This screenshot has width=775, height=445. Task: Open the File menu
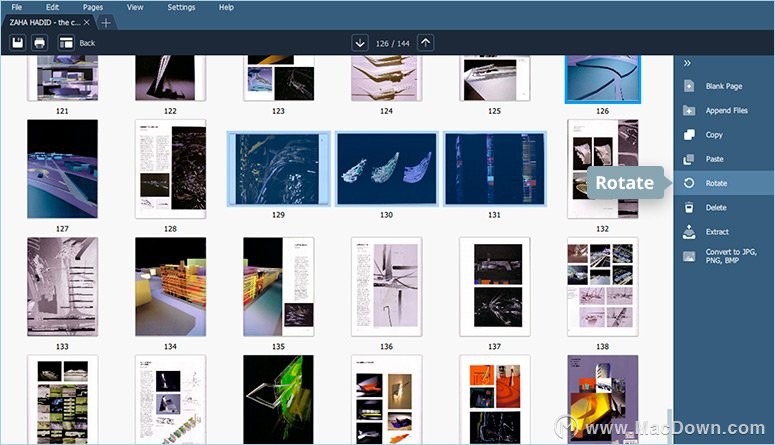pos(17,7)
